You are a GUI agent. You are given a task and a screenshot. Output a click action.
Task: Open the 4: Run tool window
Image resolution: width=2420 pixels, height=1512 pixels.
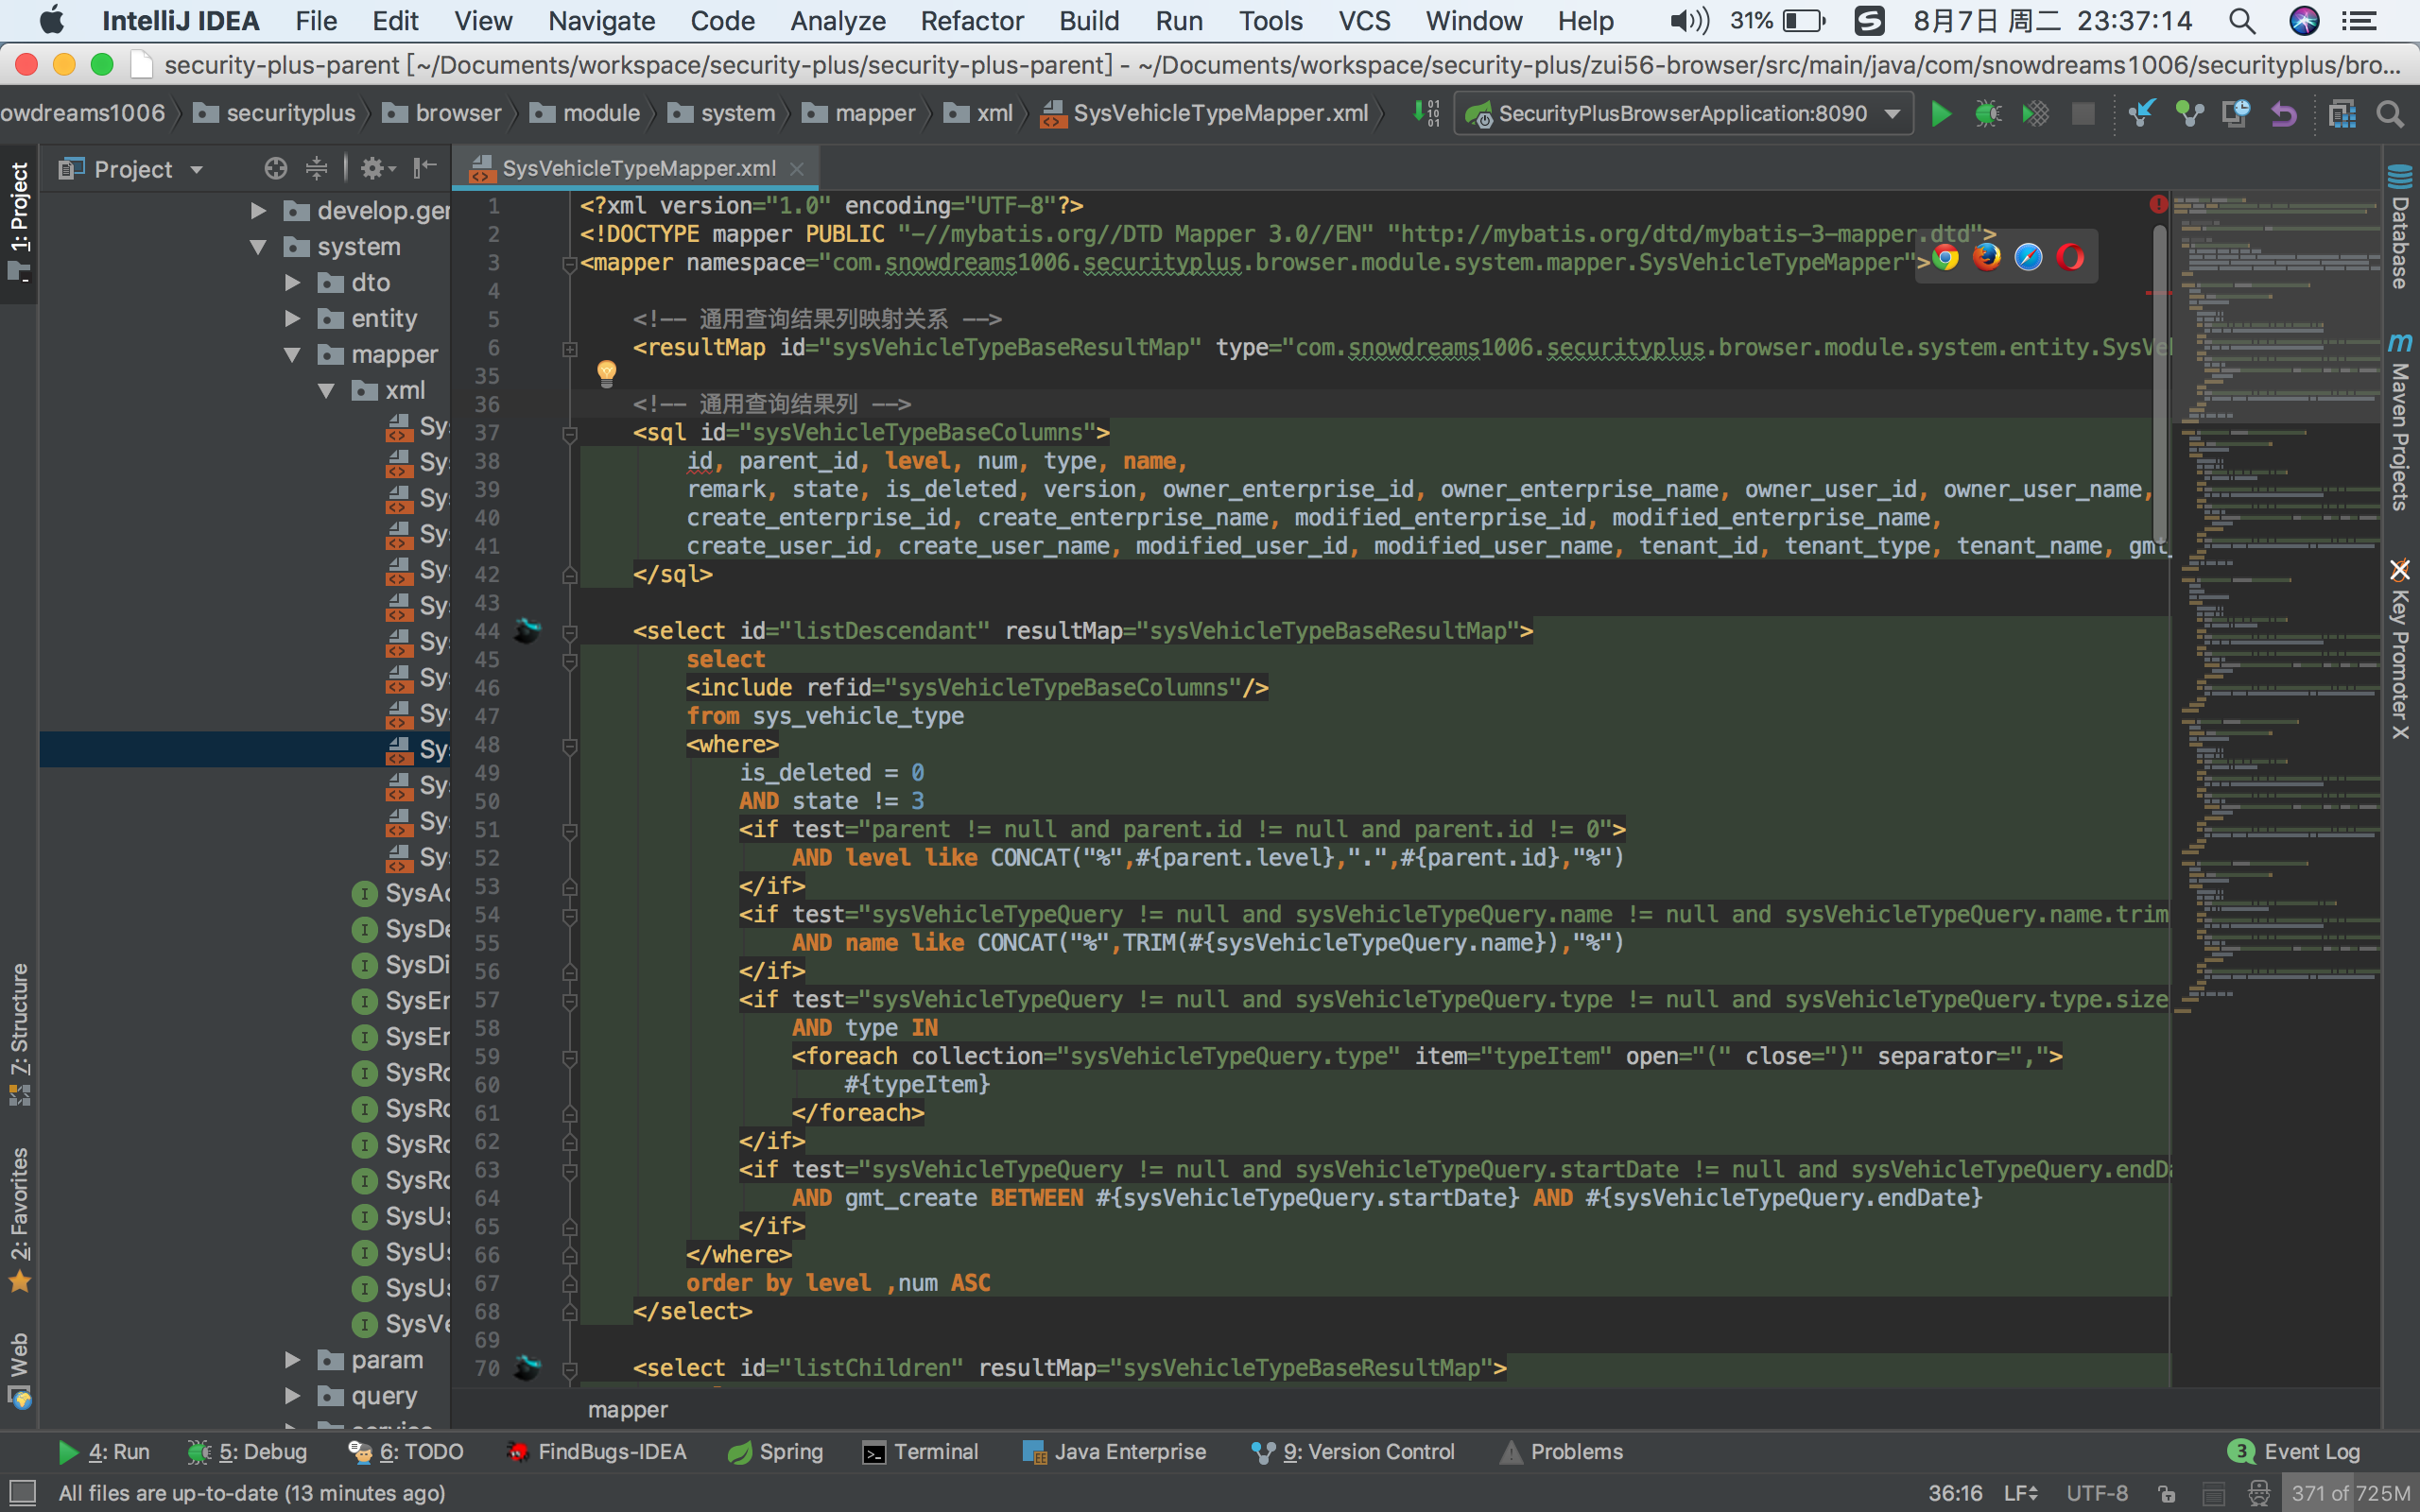tap(103, 1451)
